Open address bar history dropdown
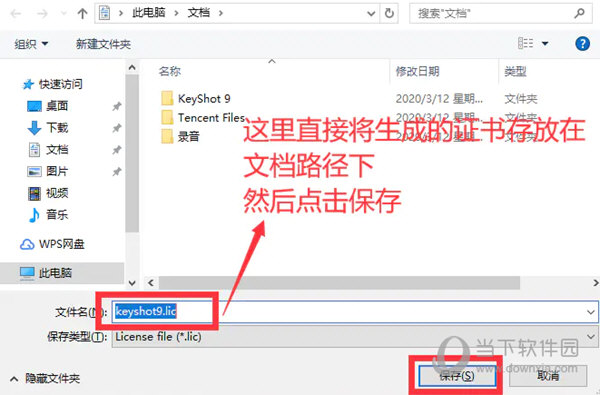This screenshot has width=600, height=395. (371, 14)
